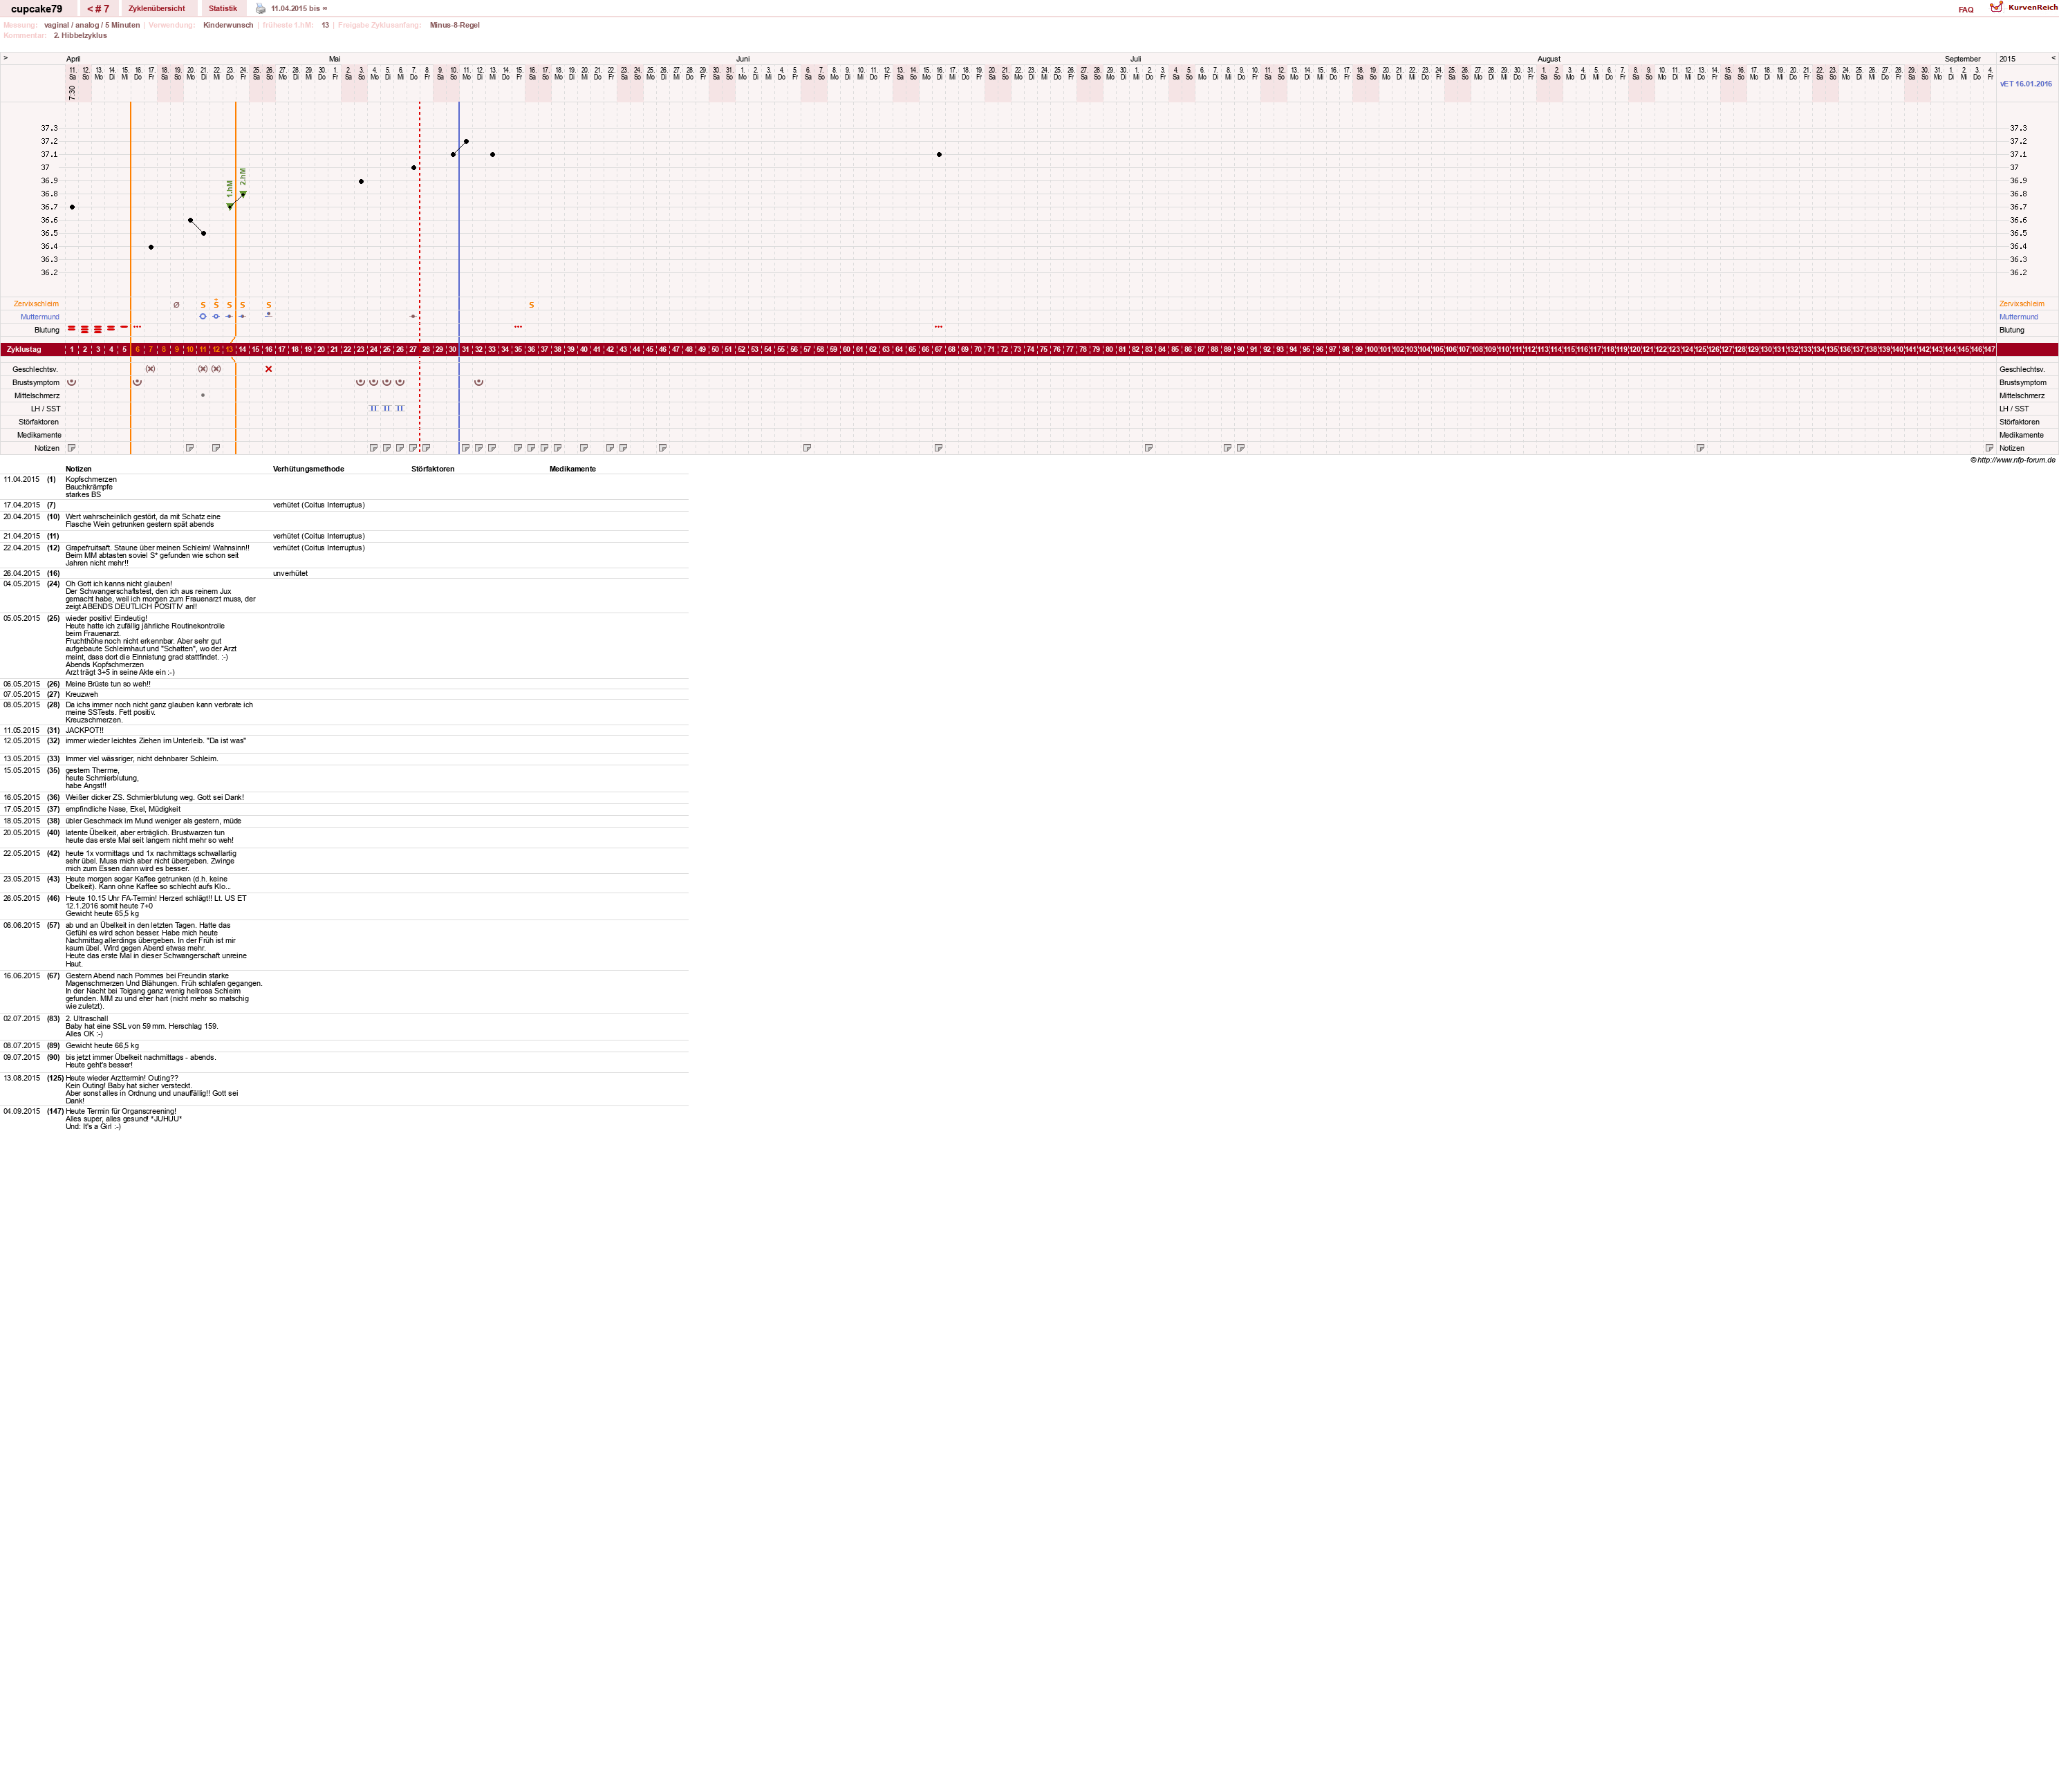2059x1792 pixels.
Task: Click the ø cervical mucus symbol on day 9
Action: (177, 304)
